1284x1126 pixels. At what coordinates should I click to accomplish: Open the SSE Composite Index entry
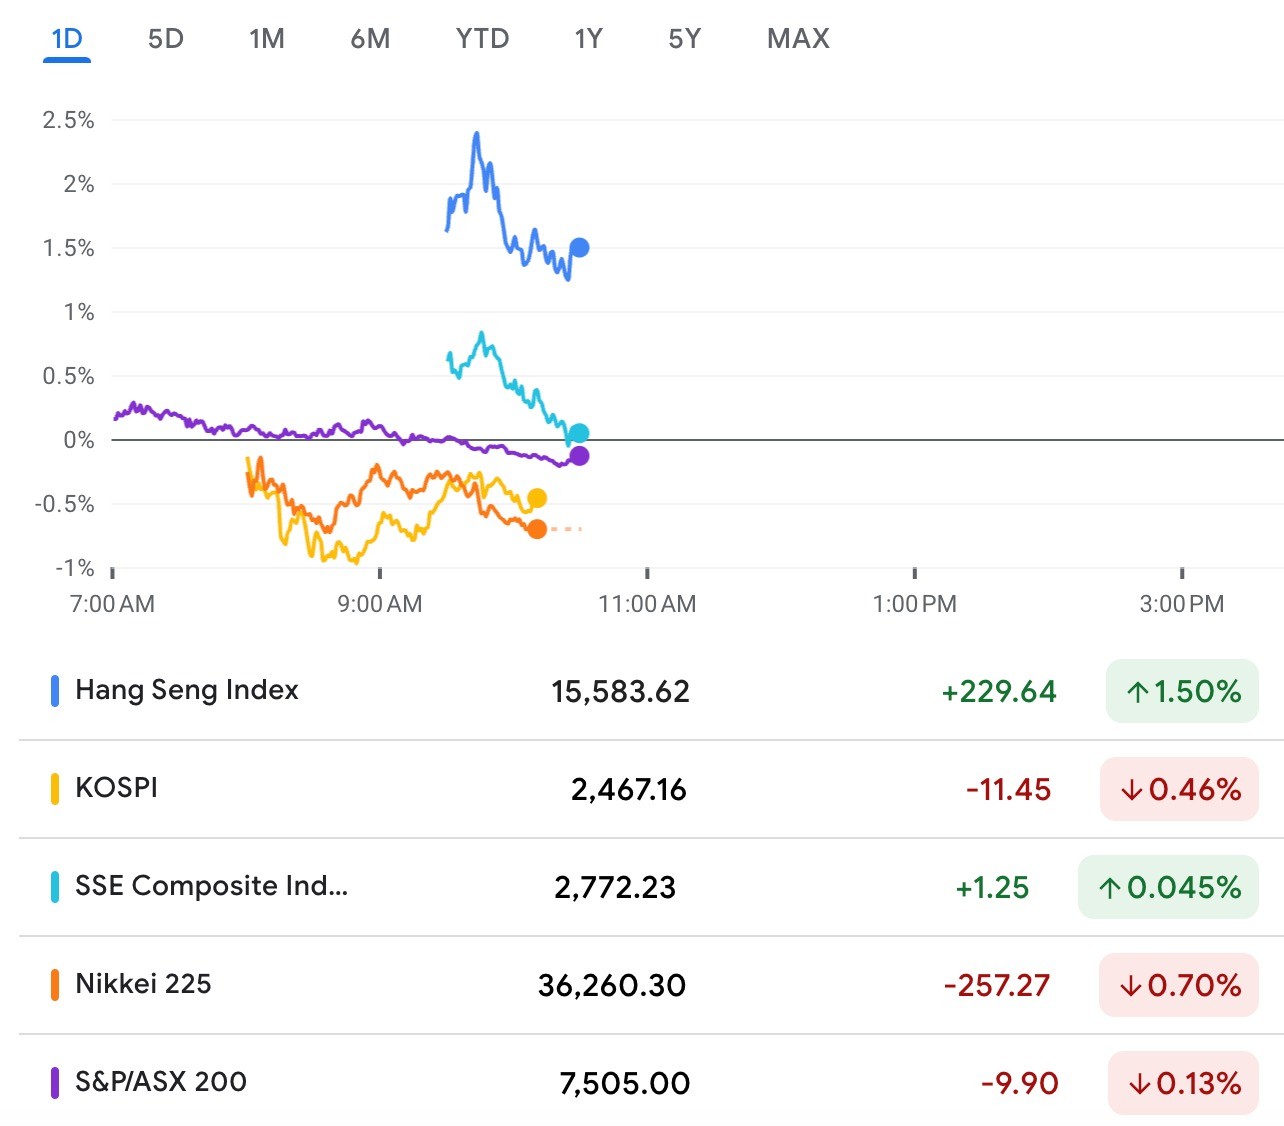coord(211,886)
